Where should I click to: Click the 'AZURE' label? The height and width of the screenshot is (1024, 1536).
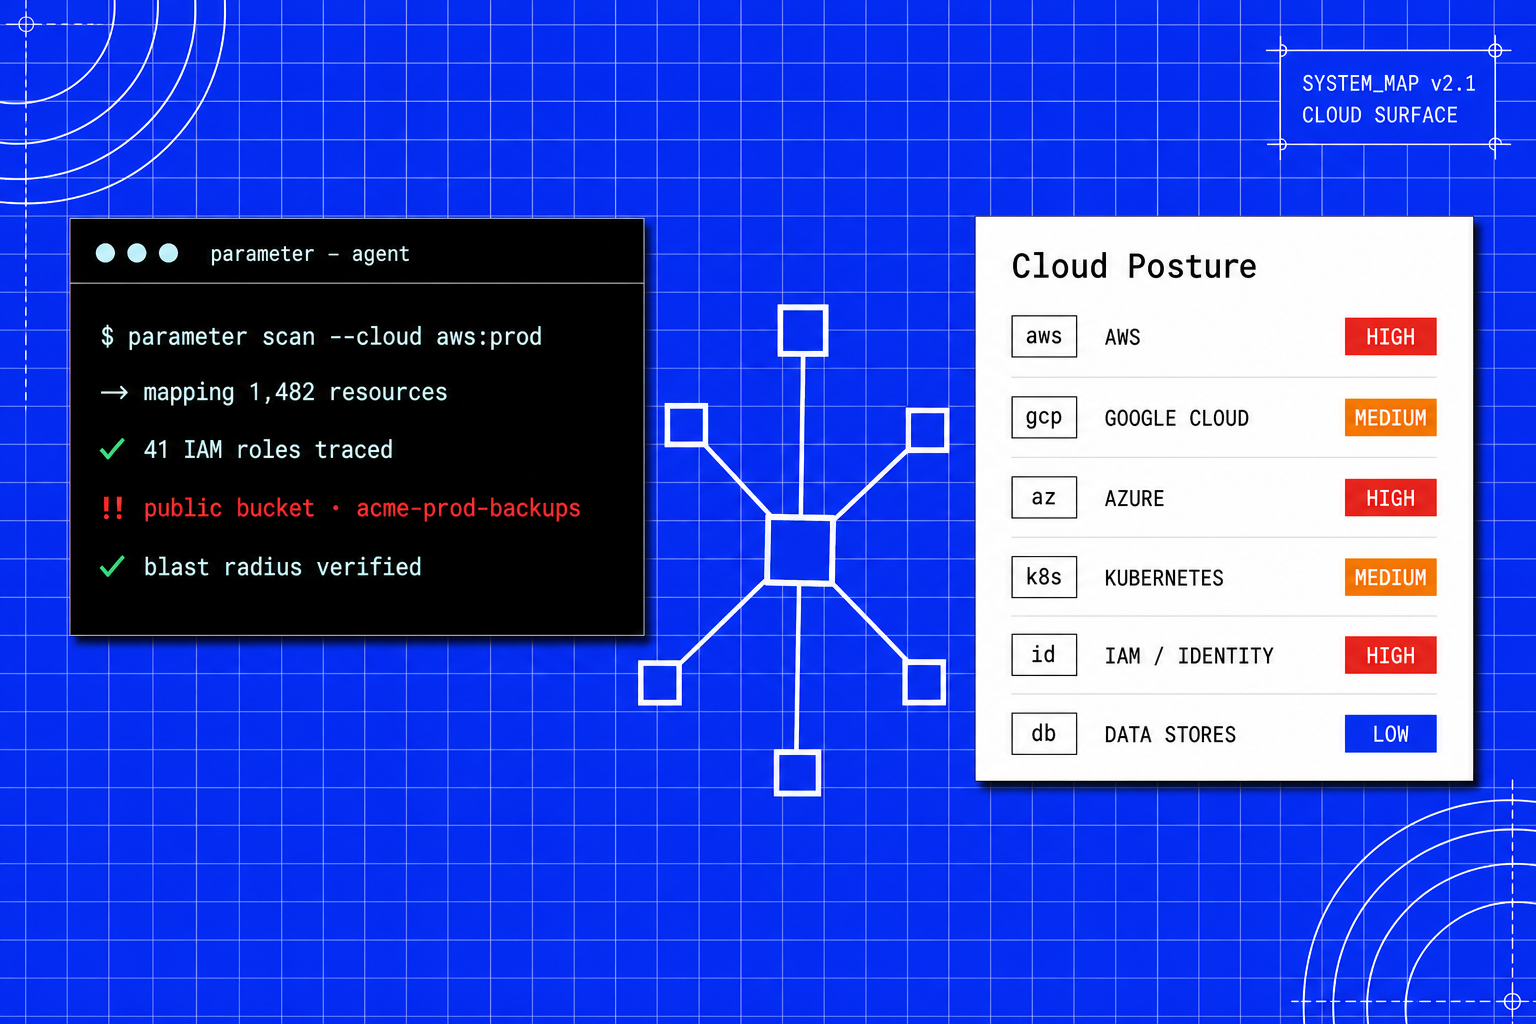1134,498
